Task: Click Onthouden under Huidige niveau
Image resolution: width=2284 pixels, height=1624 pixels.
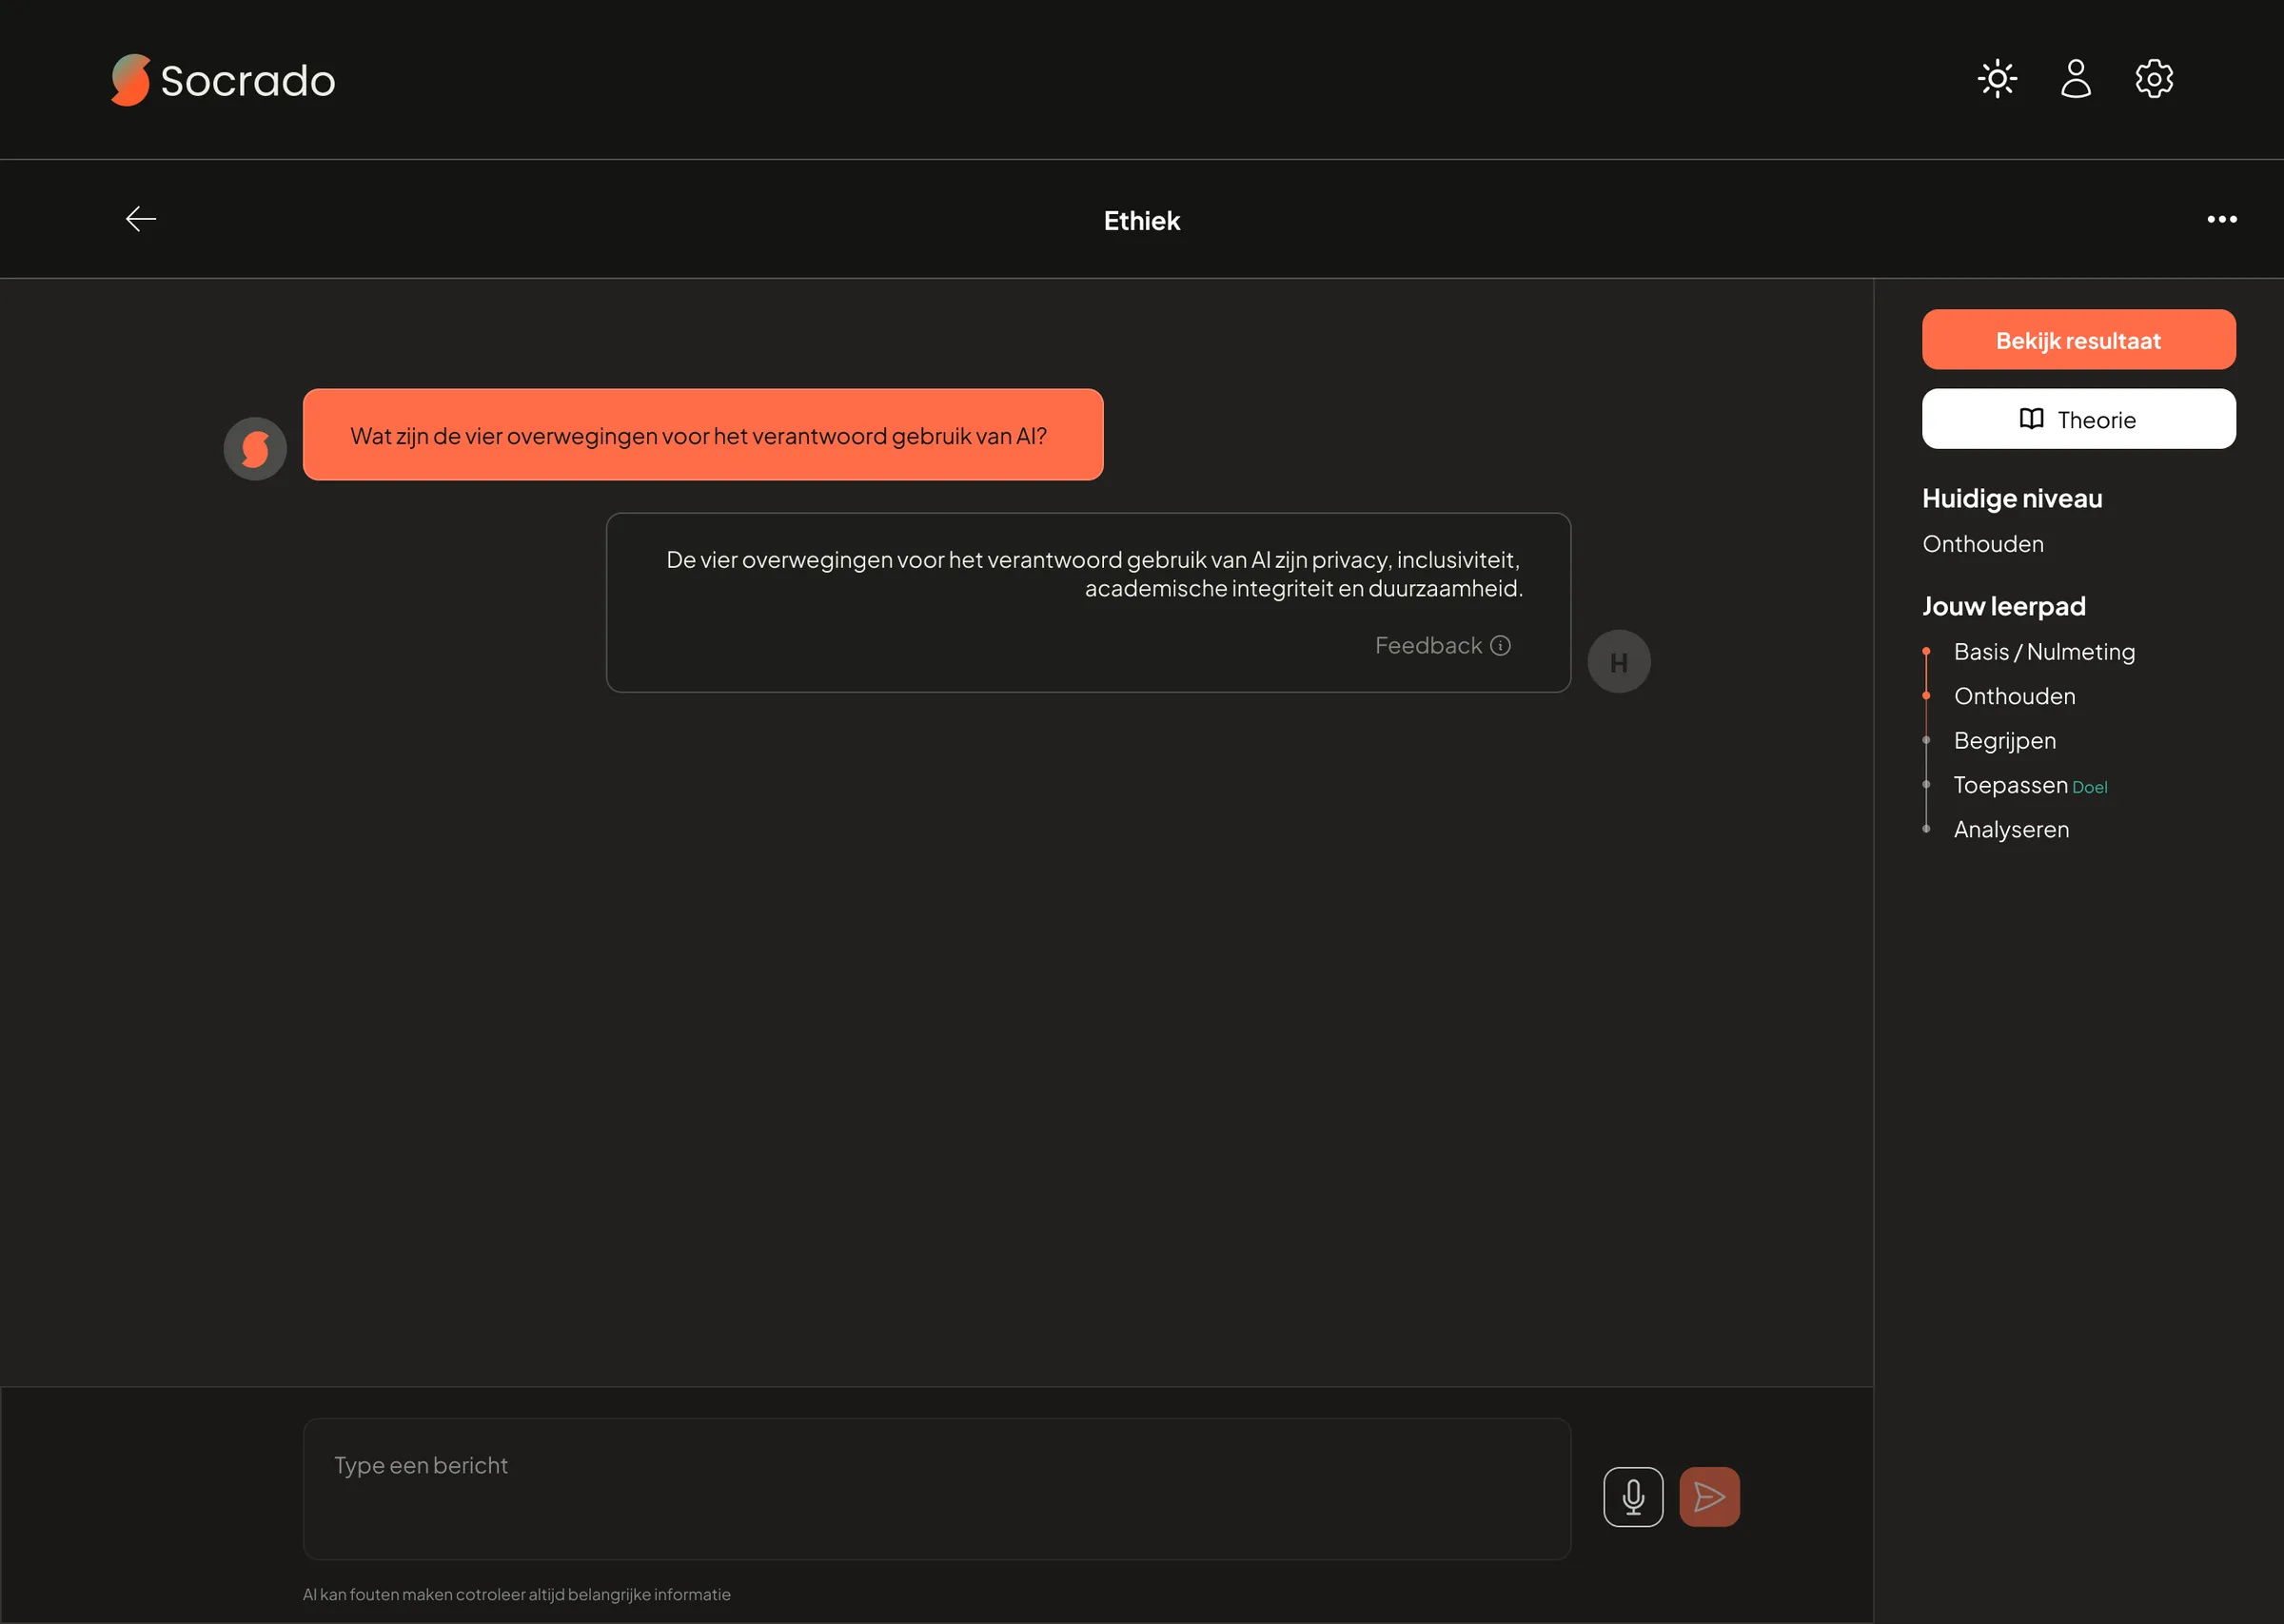Action: [1983, 544]
